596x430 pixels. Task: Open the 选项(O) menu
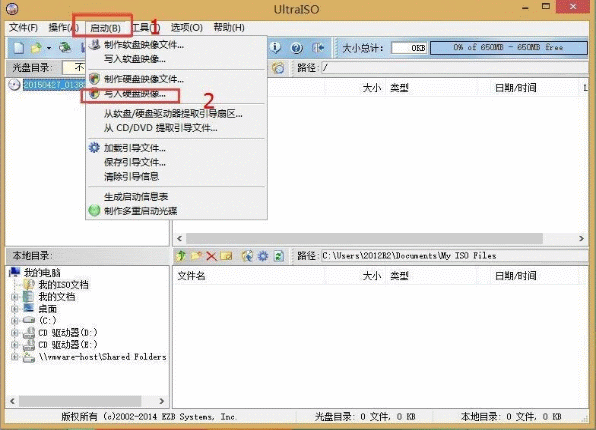[186, 28]
